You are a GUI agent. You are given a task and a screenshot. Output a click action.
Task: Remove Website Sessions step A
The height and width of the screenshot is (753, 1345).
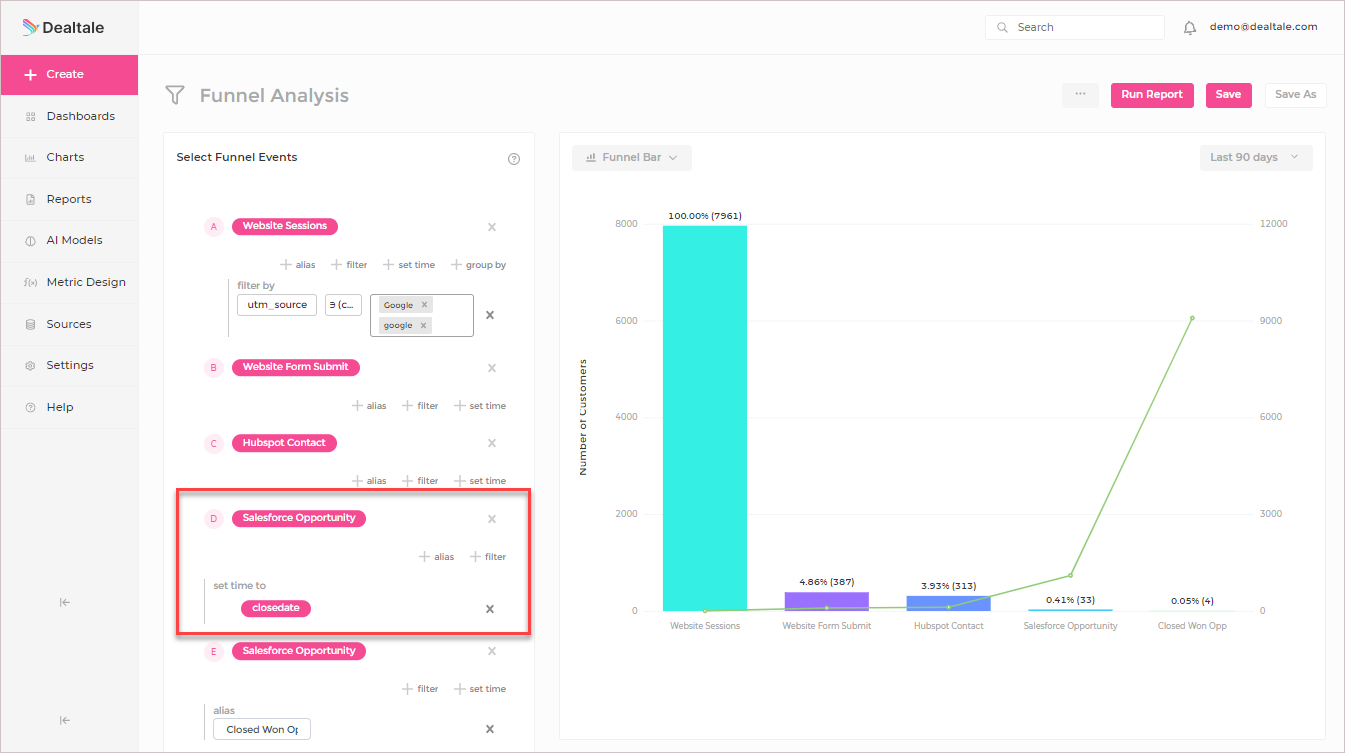click(492, 227)
